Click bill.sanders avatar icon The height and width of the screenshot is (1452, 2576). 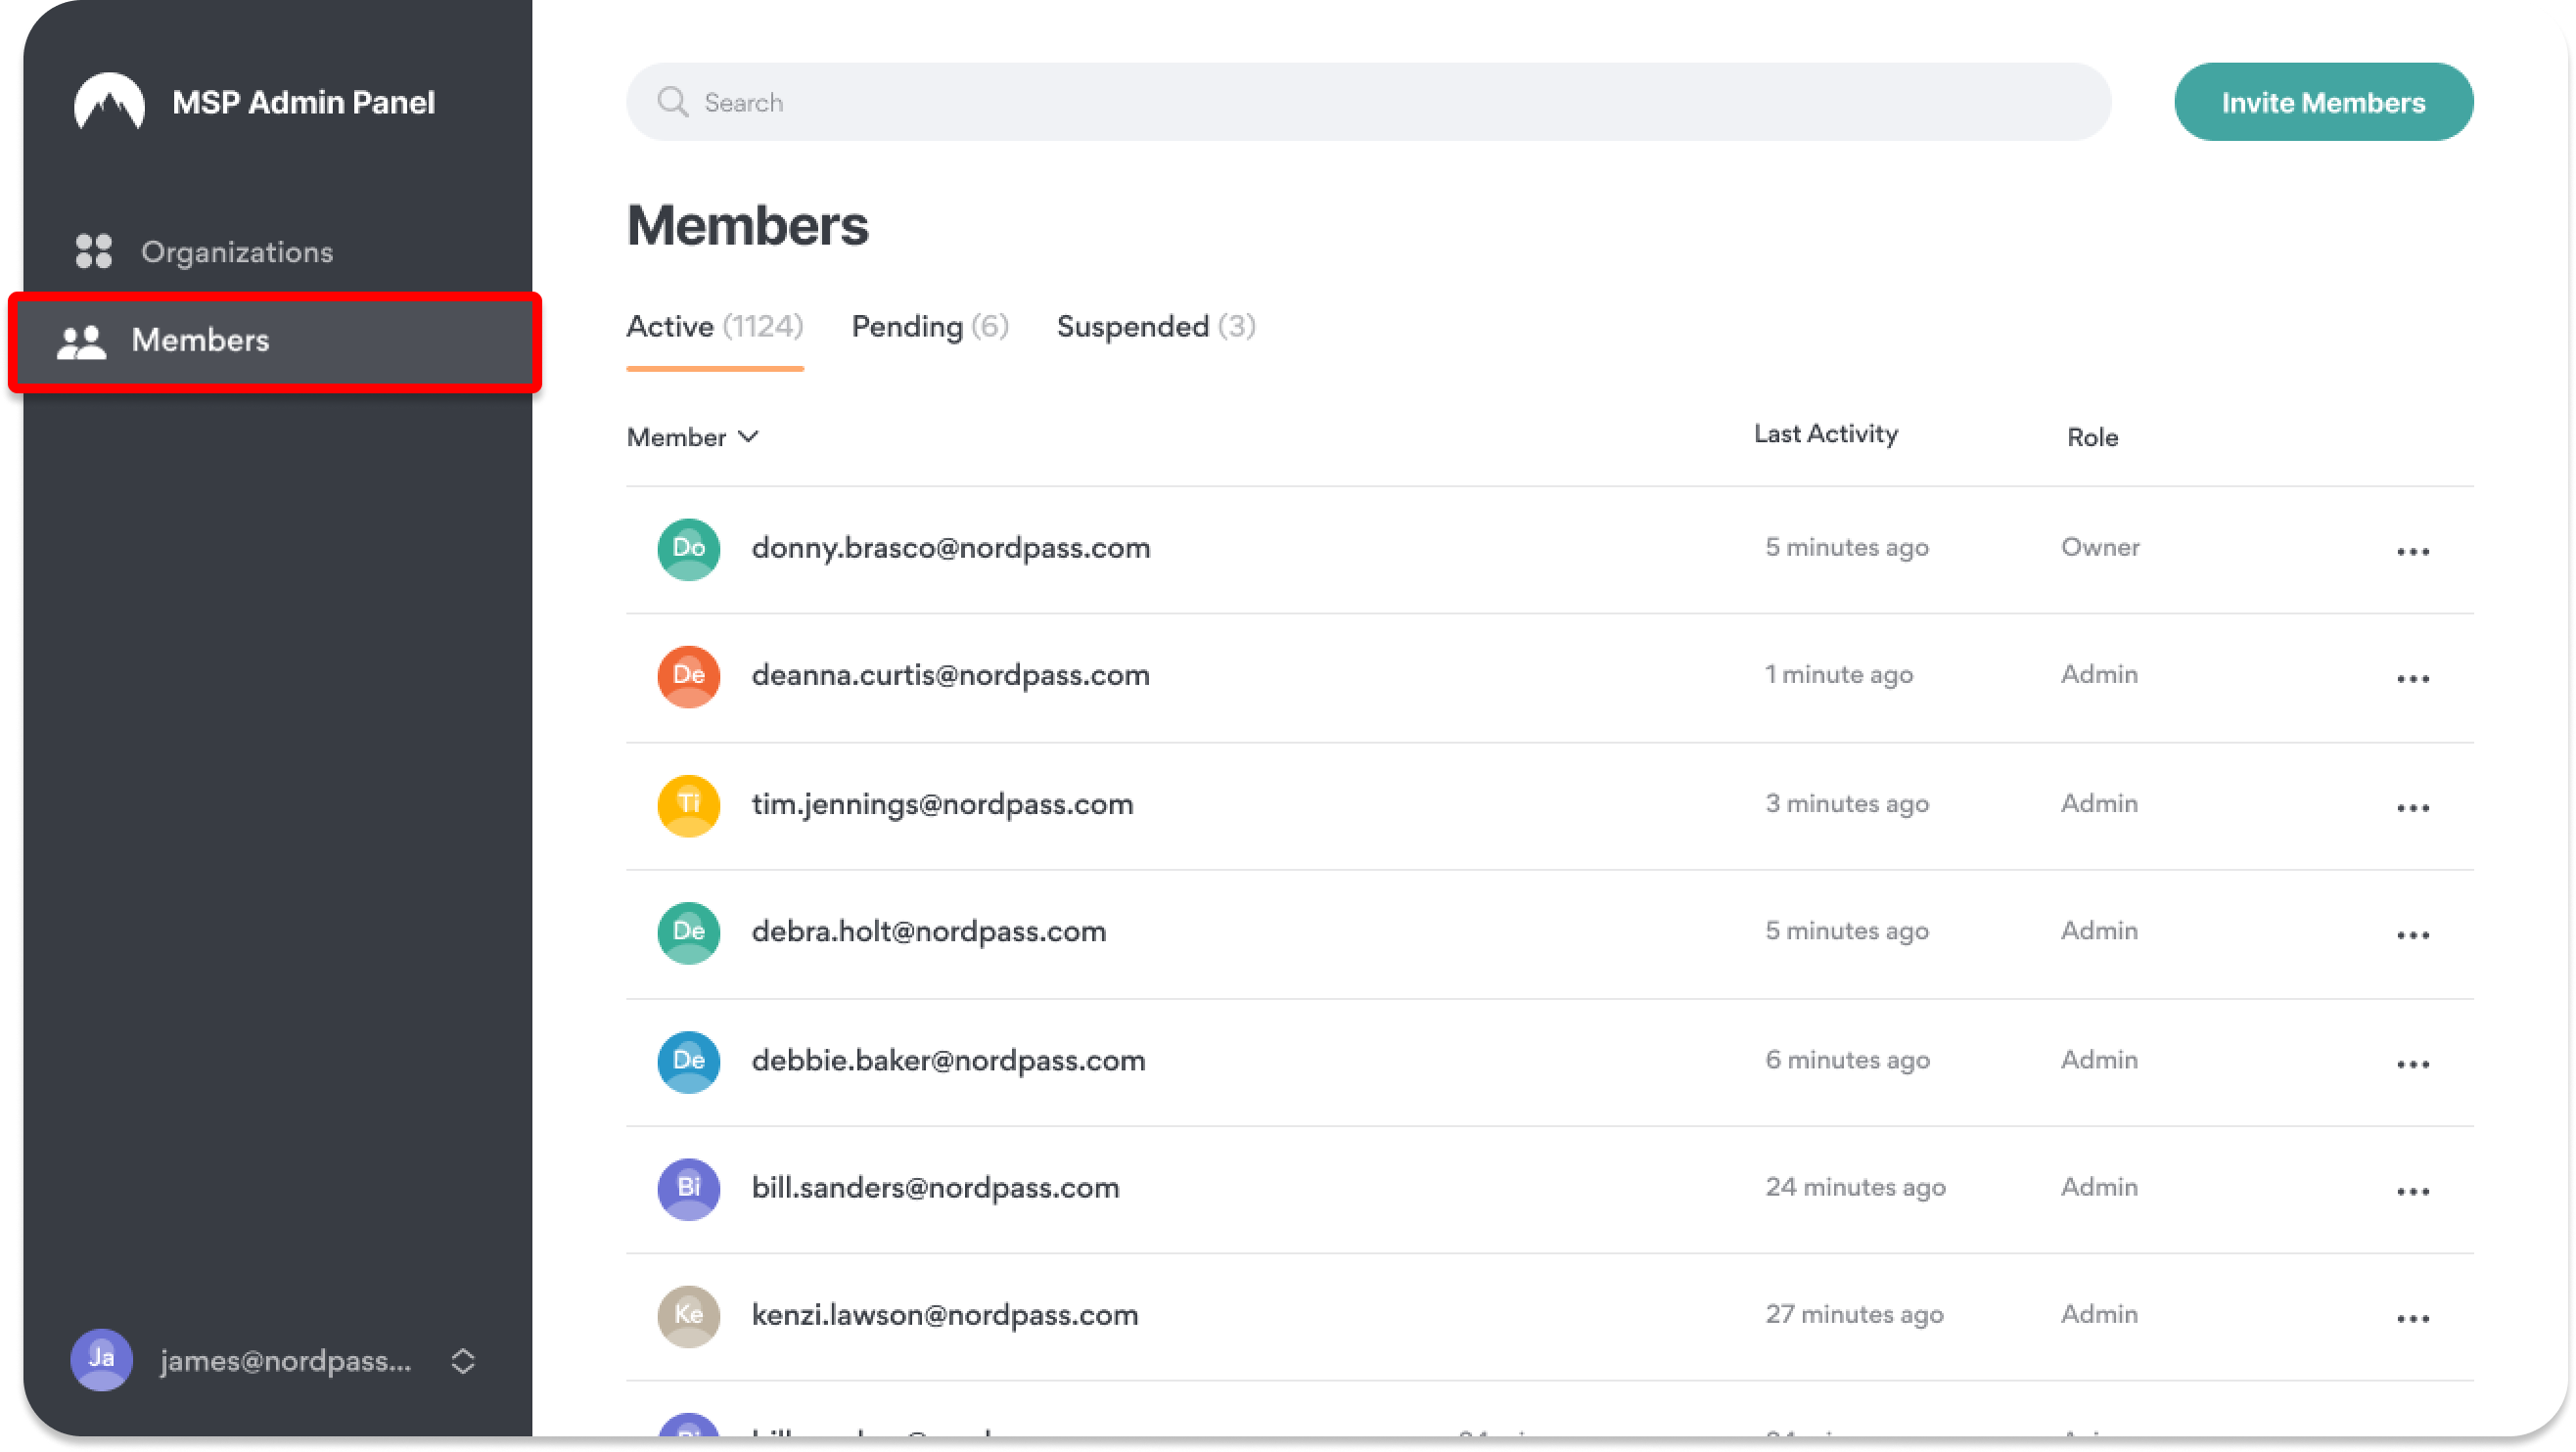(x=688, y=1188)
